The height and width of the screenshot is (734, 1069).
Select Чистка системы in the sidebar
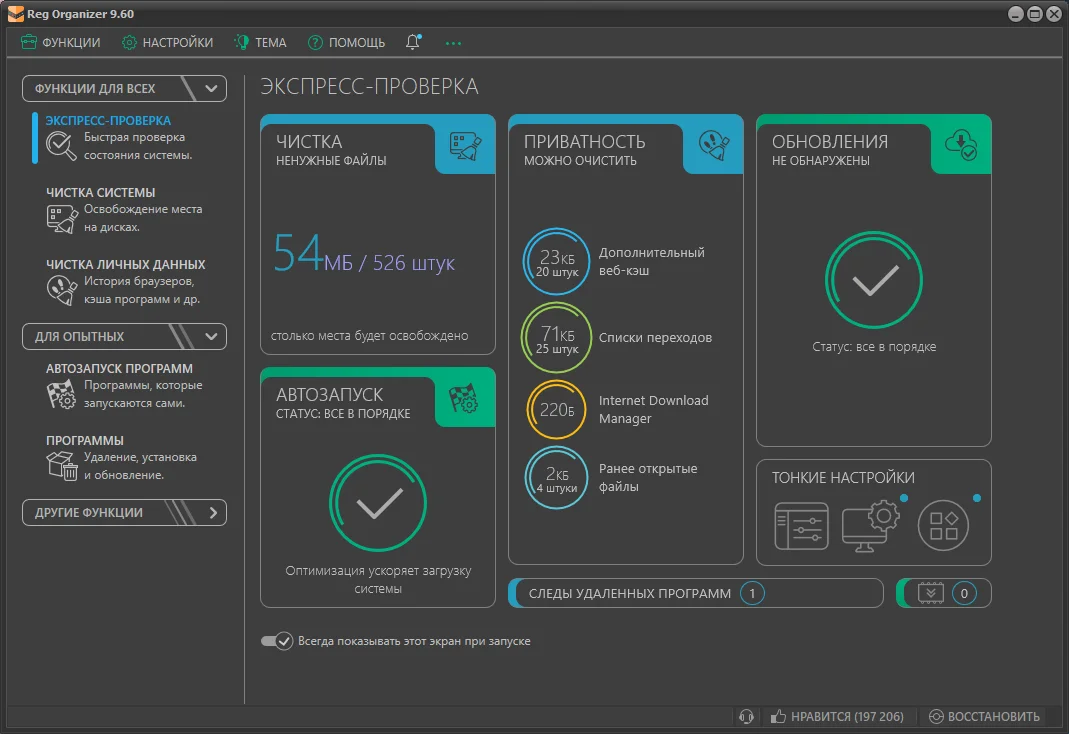[x=100, y=193]
